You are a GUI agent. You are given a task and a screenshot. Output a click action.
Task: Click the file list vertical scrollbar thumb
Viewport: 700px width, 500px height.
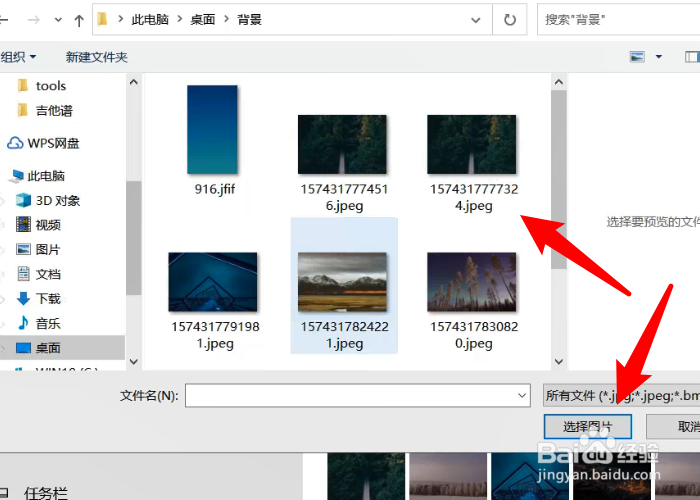click(x=558, y=179)
